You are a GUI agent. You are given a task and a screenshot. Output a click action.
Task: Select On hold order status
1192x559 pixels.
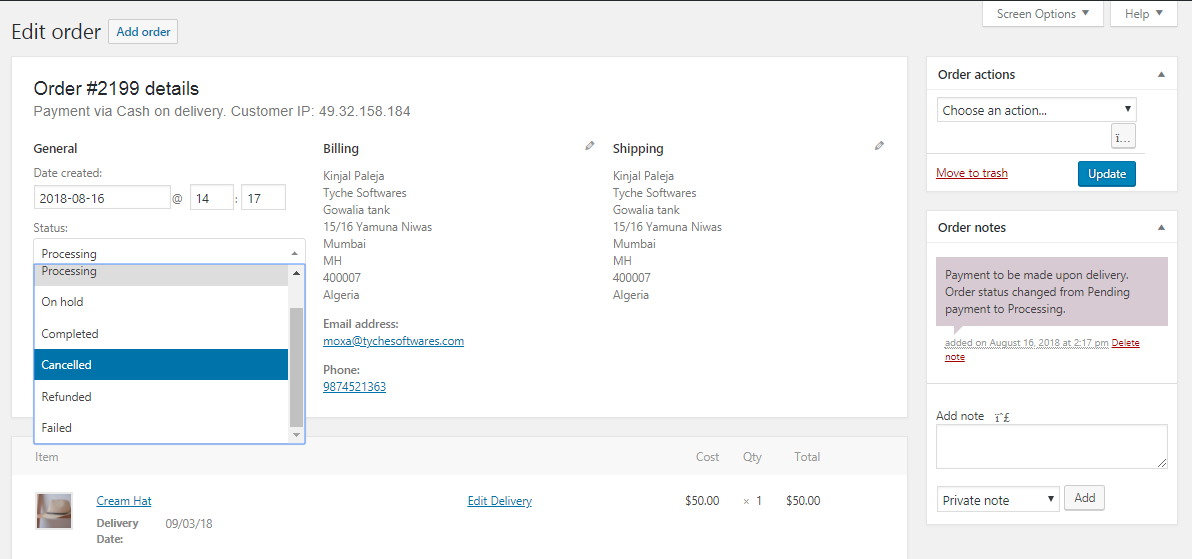161,302
